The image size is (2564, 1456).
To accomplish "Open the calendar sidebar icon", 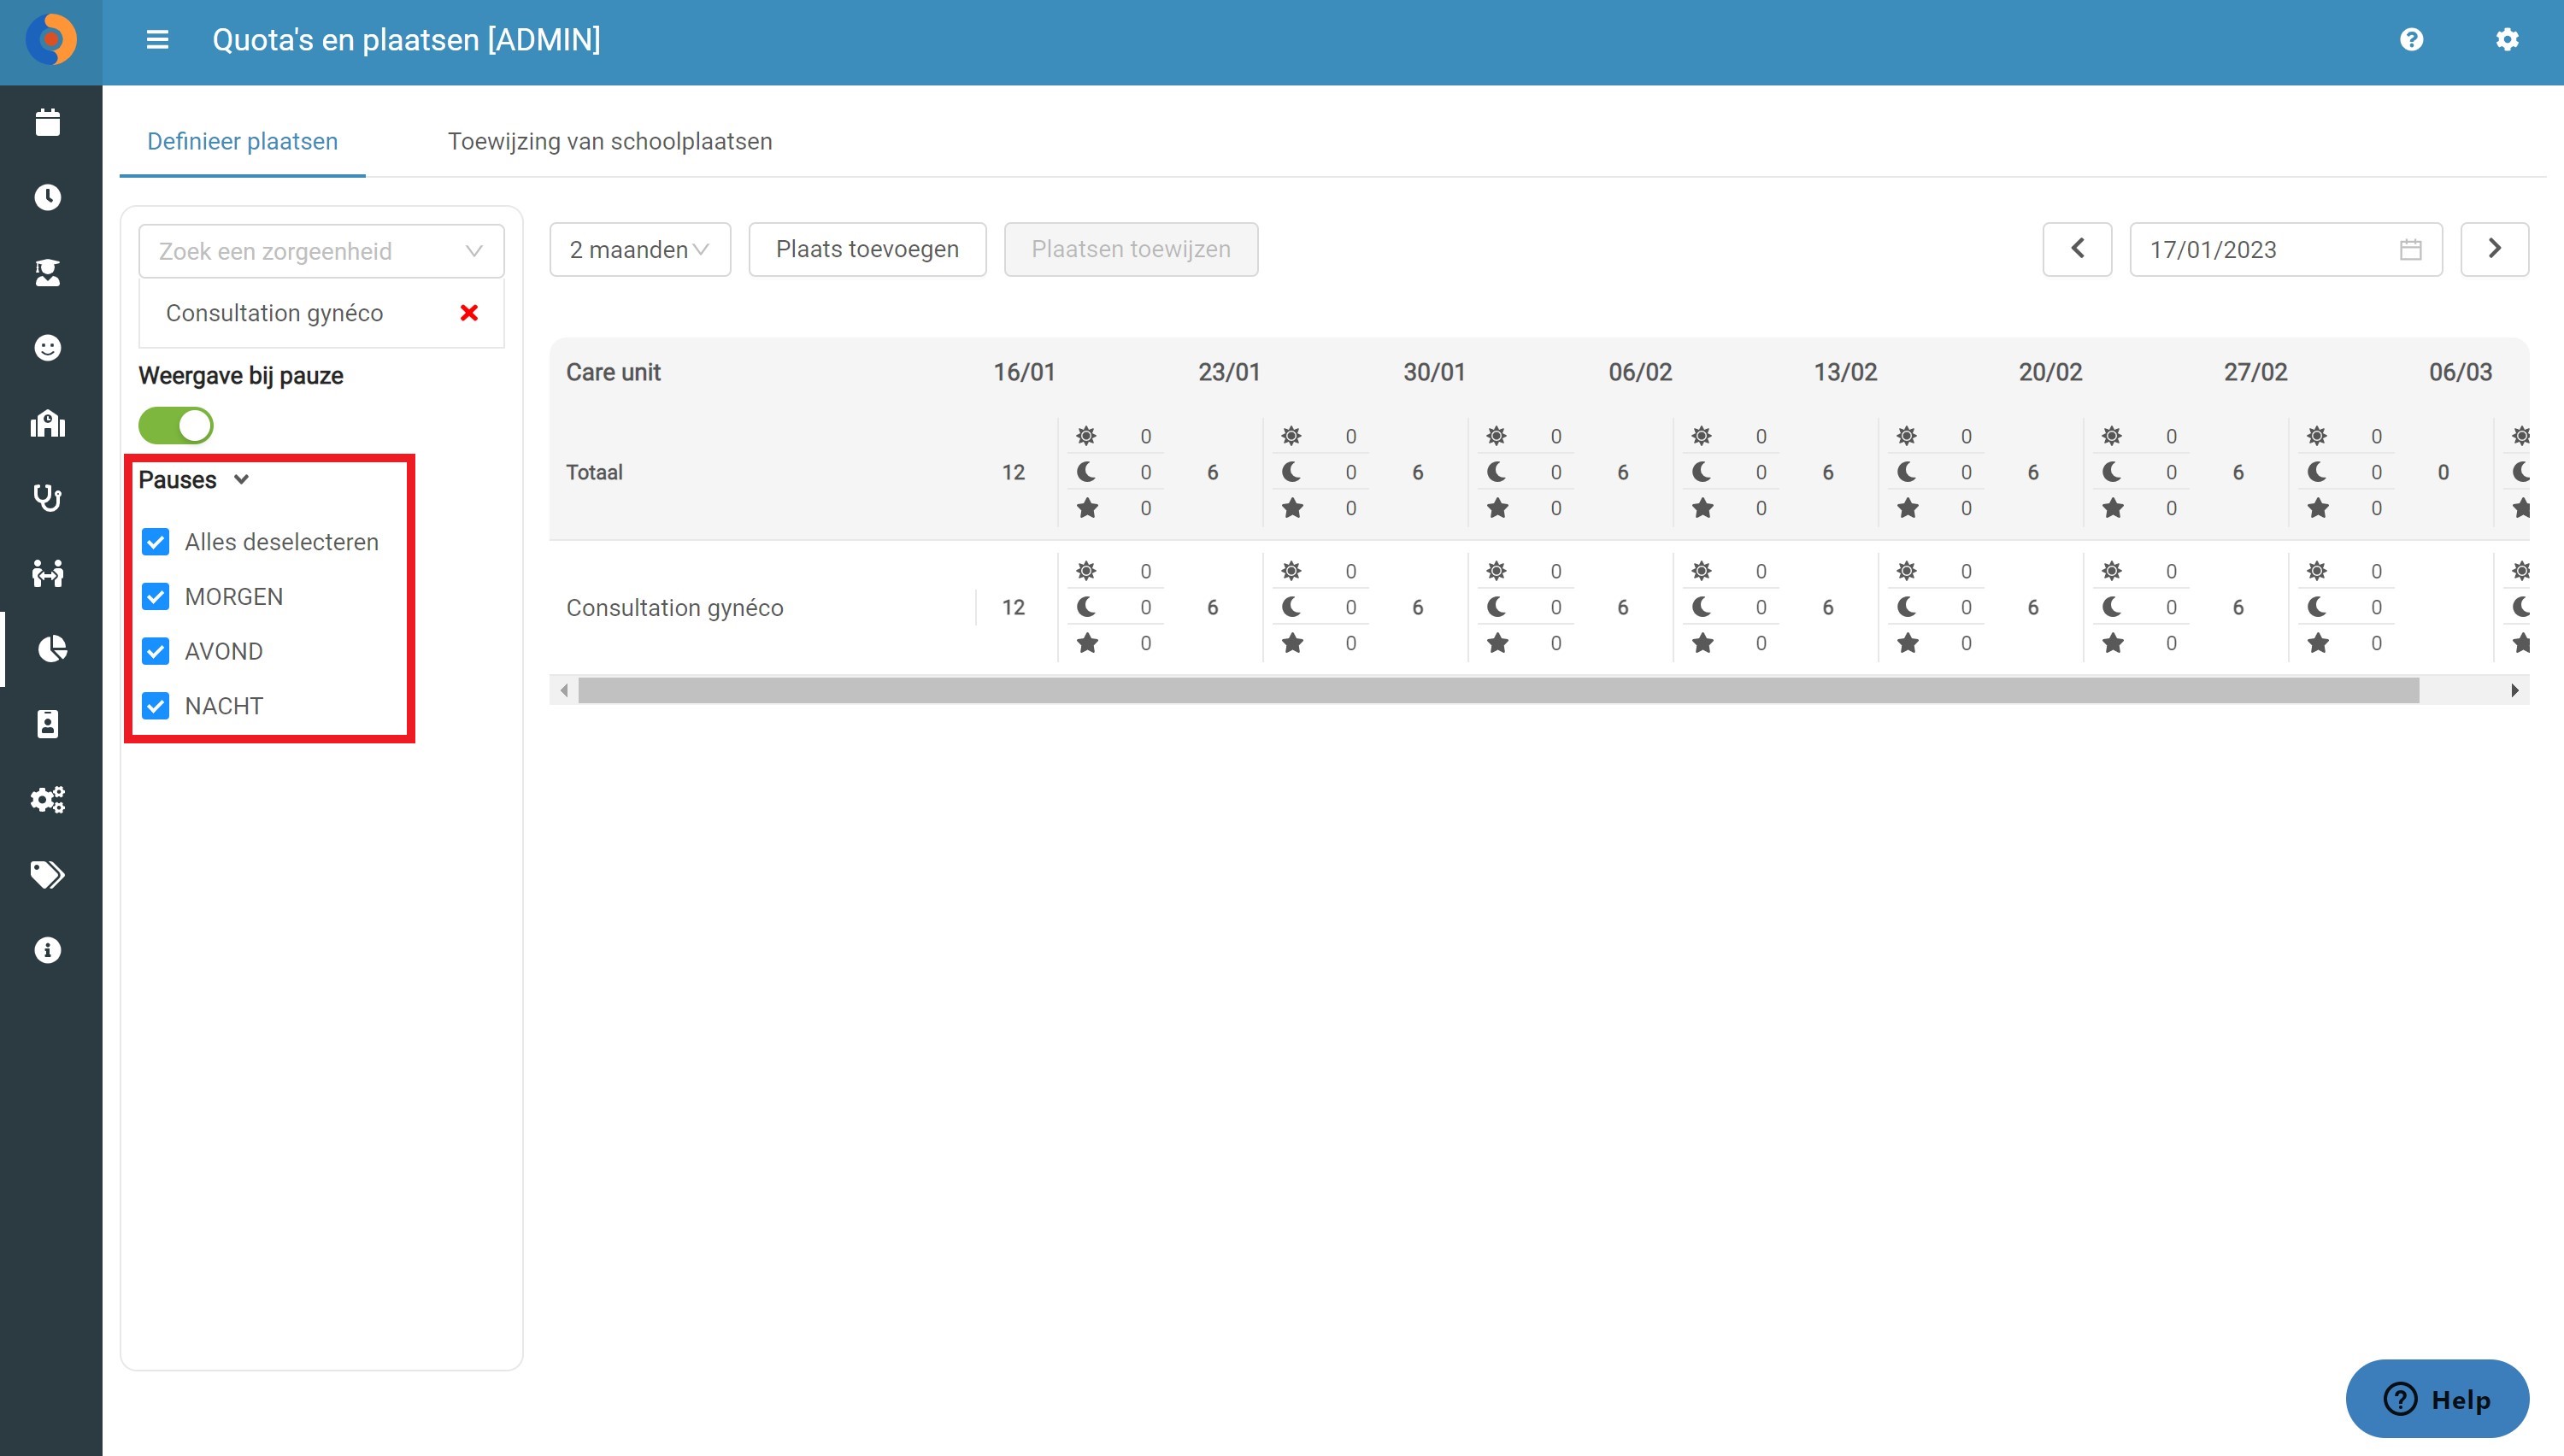I will pos(48,122).
